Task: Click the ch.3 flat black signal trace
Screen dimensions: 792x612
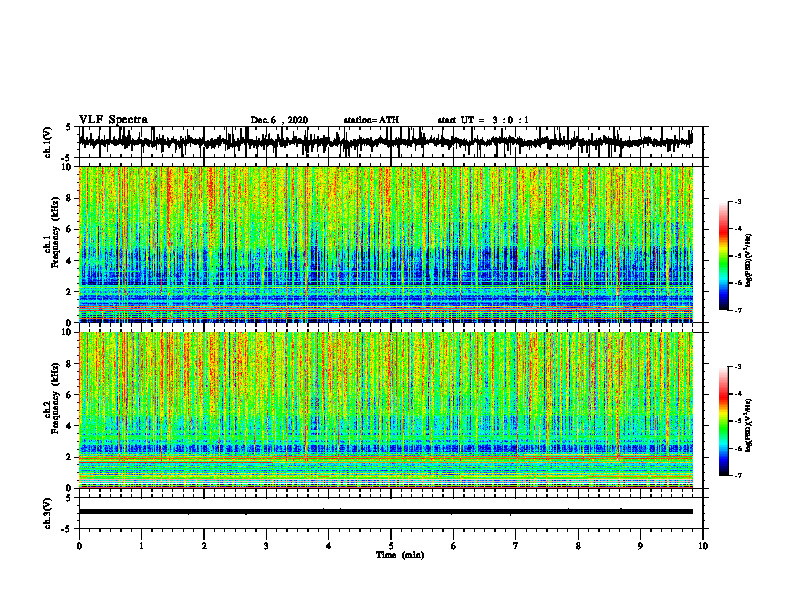Action: coord(385,512)
